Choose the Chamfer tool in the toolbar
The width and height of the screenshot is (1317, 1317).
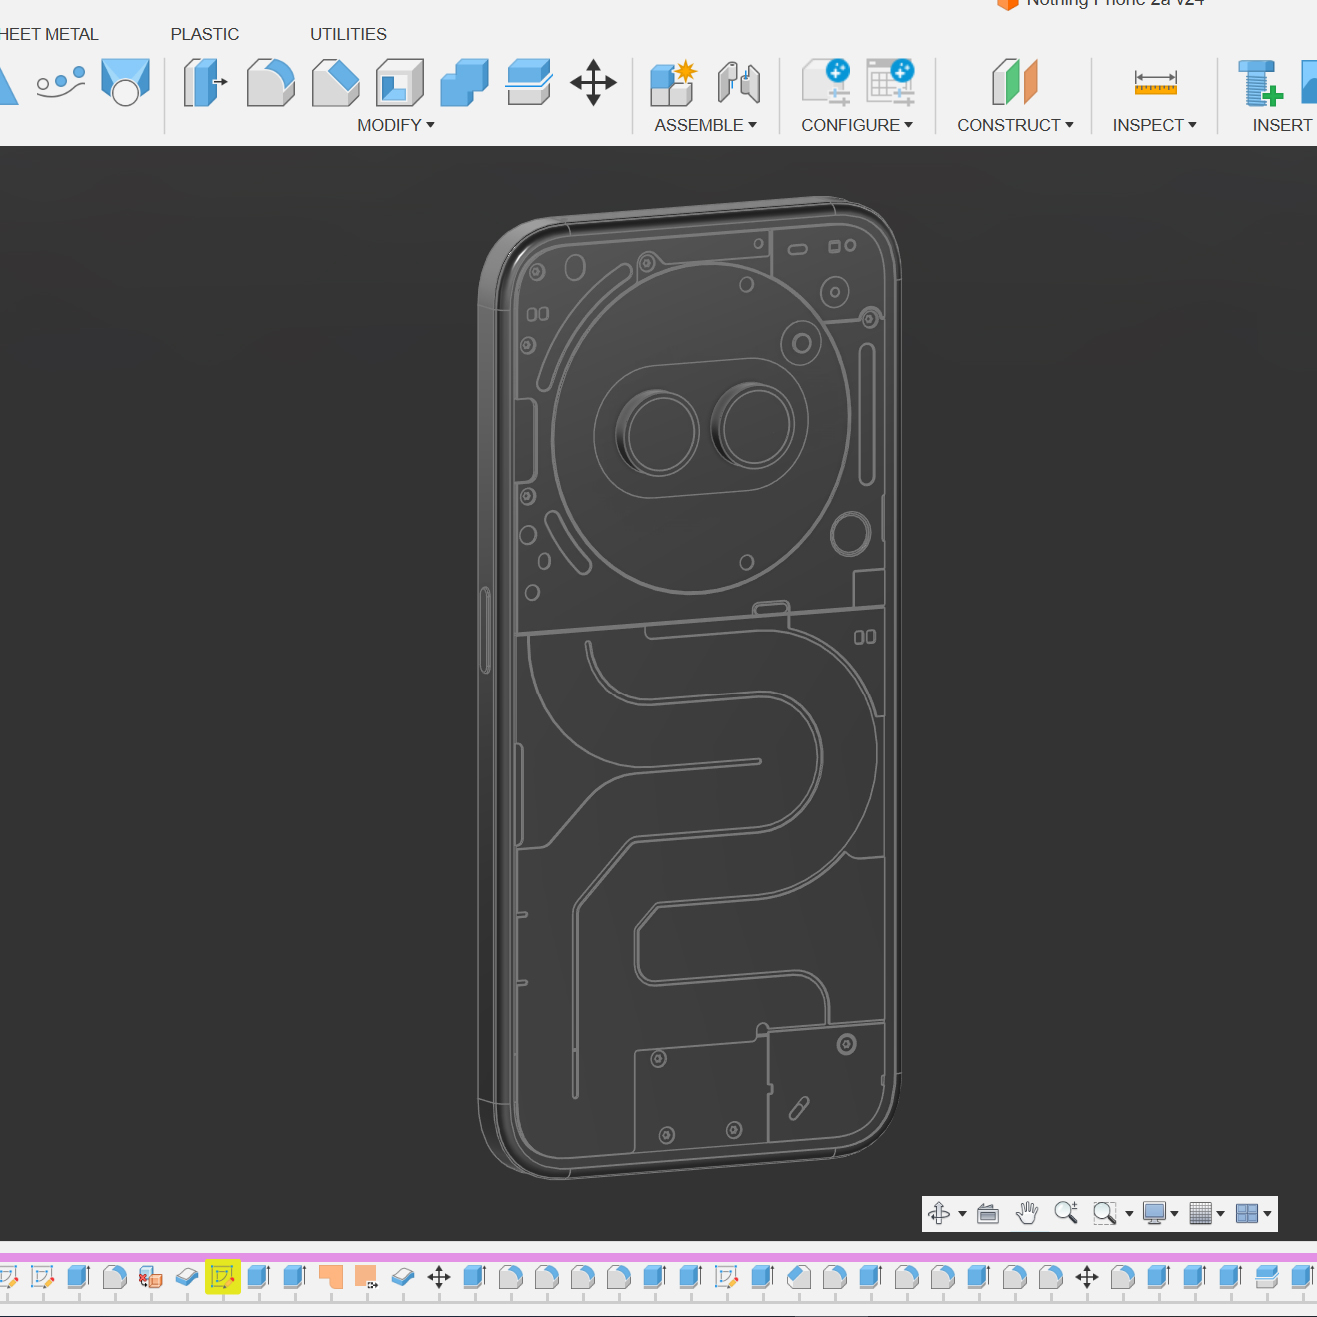335,82
